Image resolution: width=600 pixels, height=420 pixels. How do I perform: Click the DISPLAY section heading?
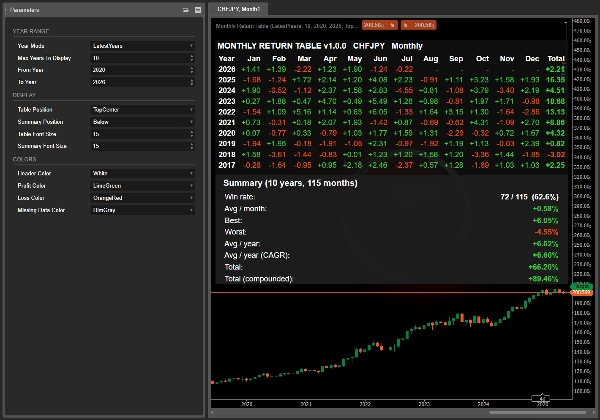tap(24, 95)
